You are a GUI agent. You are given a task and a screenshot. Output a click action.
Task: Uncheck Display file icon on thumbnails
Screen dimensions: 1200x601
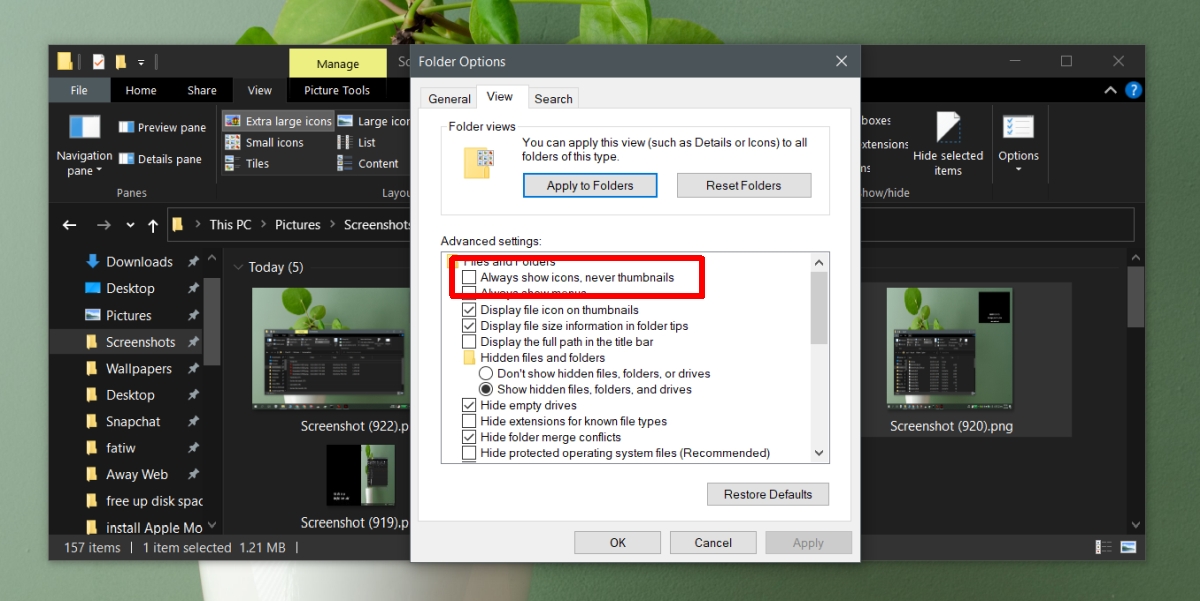click(469, 310)
